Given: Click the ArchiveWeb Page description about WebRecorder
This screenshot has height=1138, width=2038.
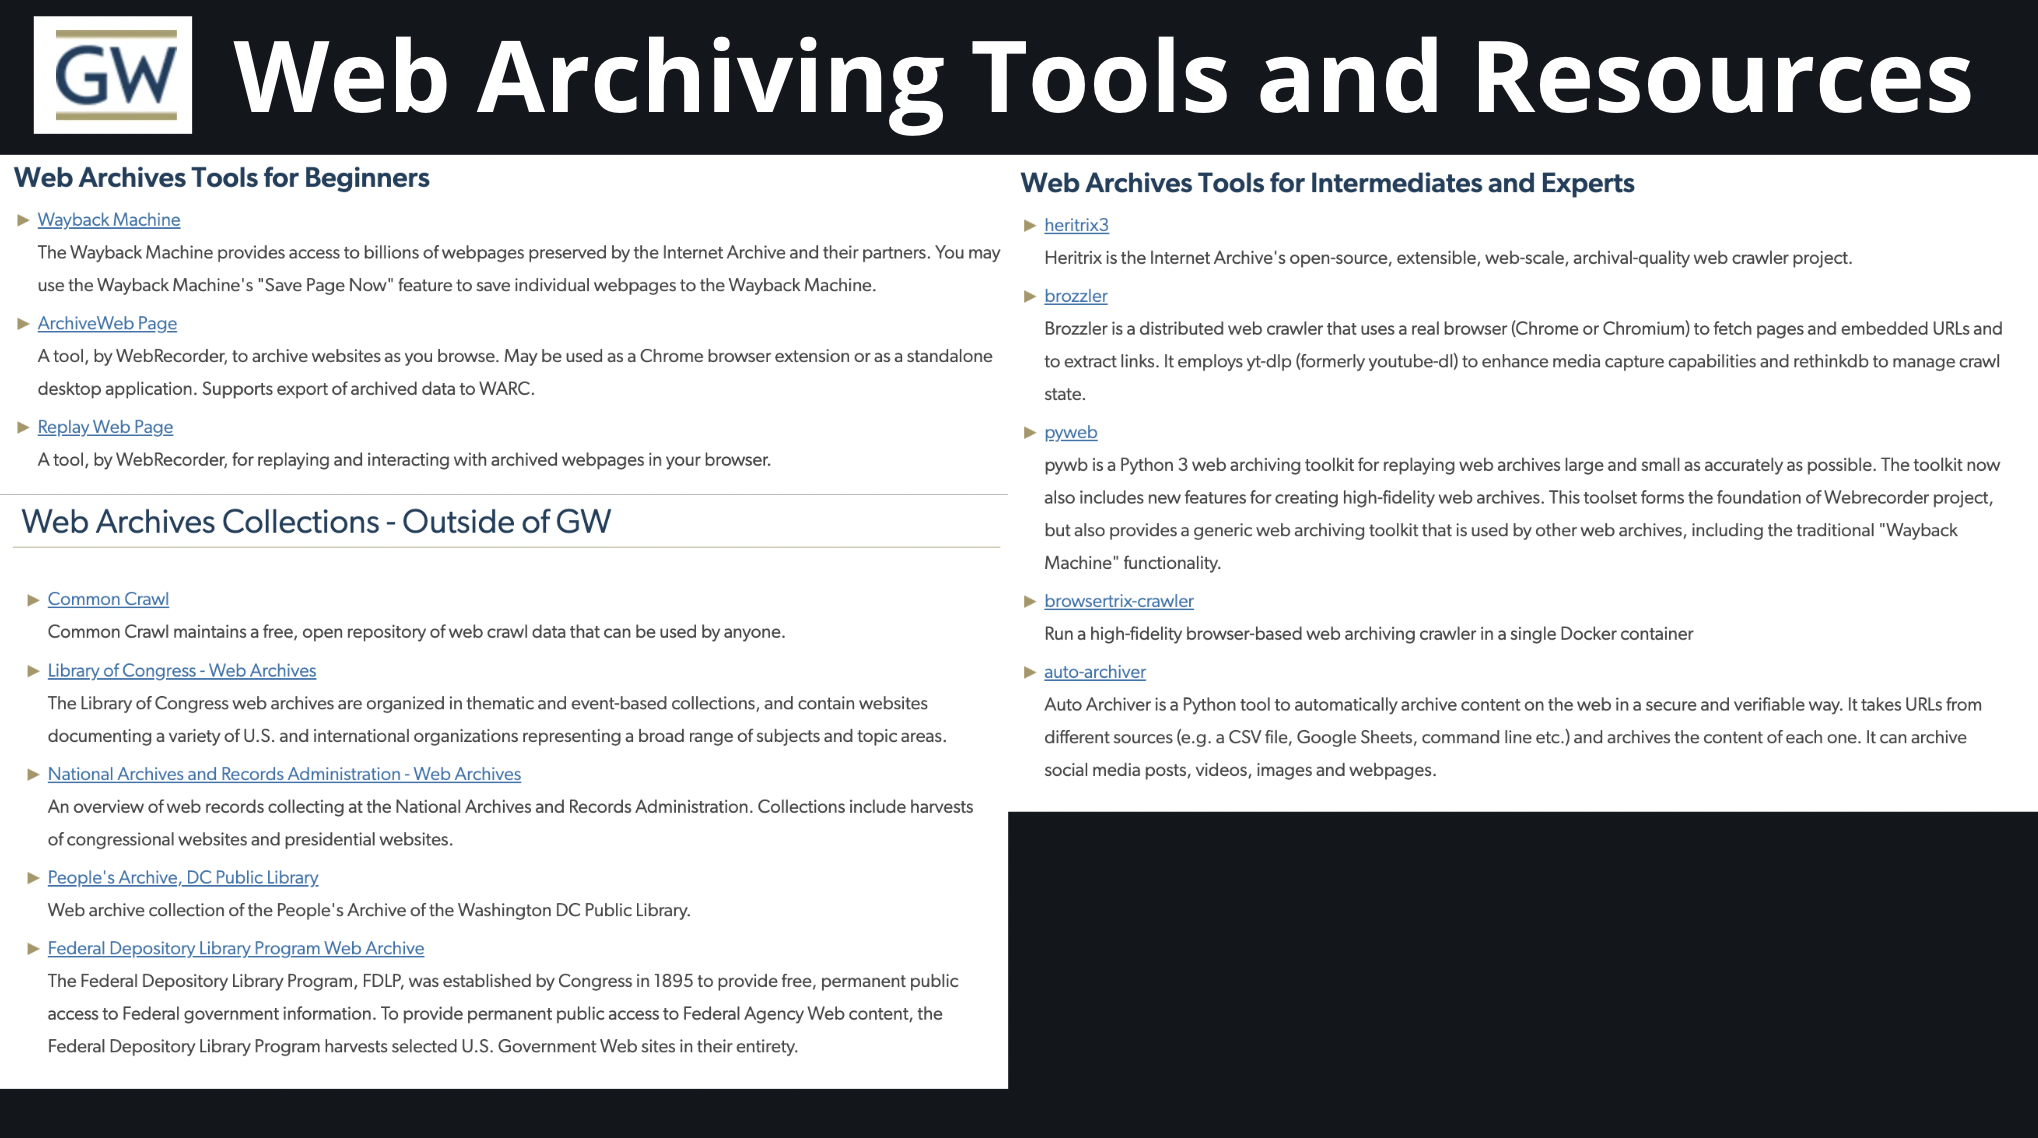Looking at the screenshot, I should point(515,372).
